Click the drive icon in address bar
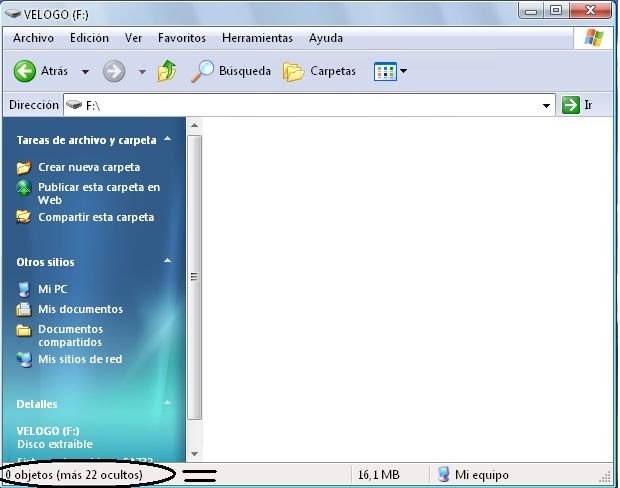 74,105
